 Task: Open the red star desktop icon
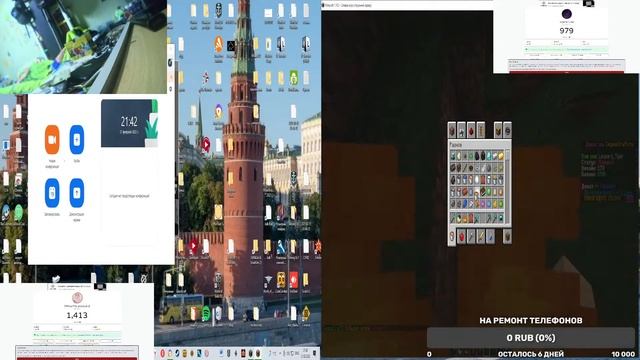(318, 247)
